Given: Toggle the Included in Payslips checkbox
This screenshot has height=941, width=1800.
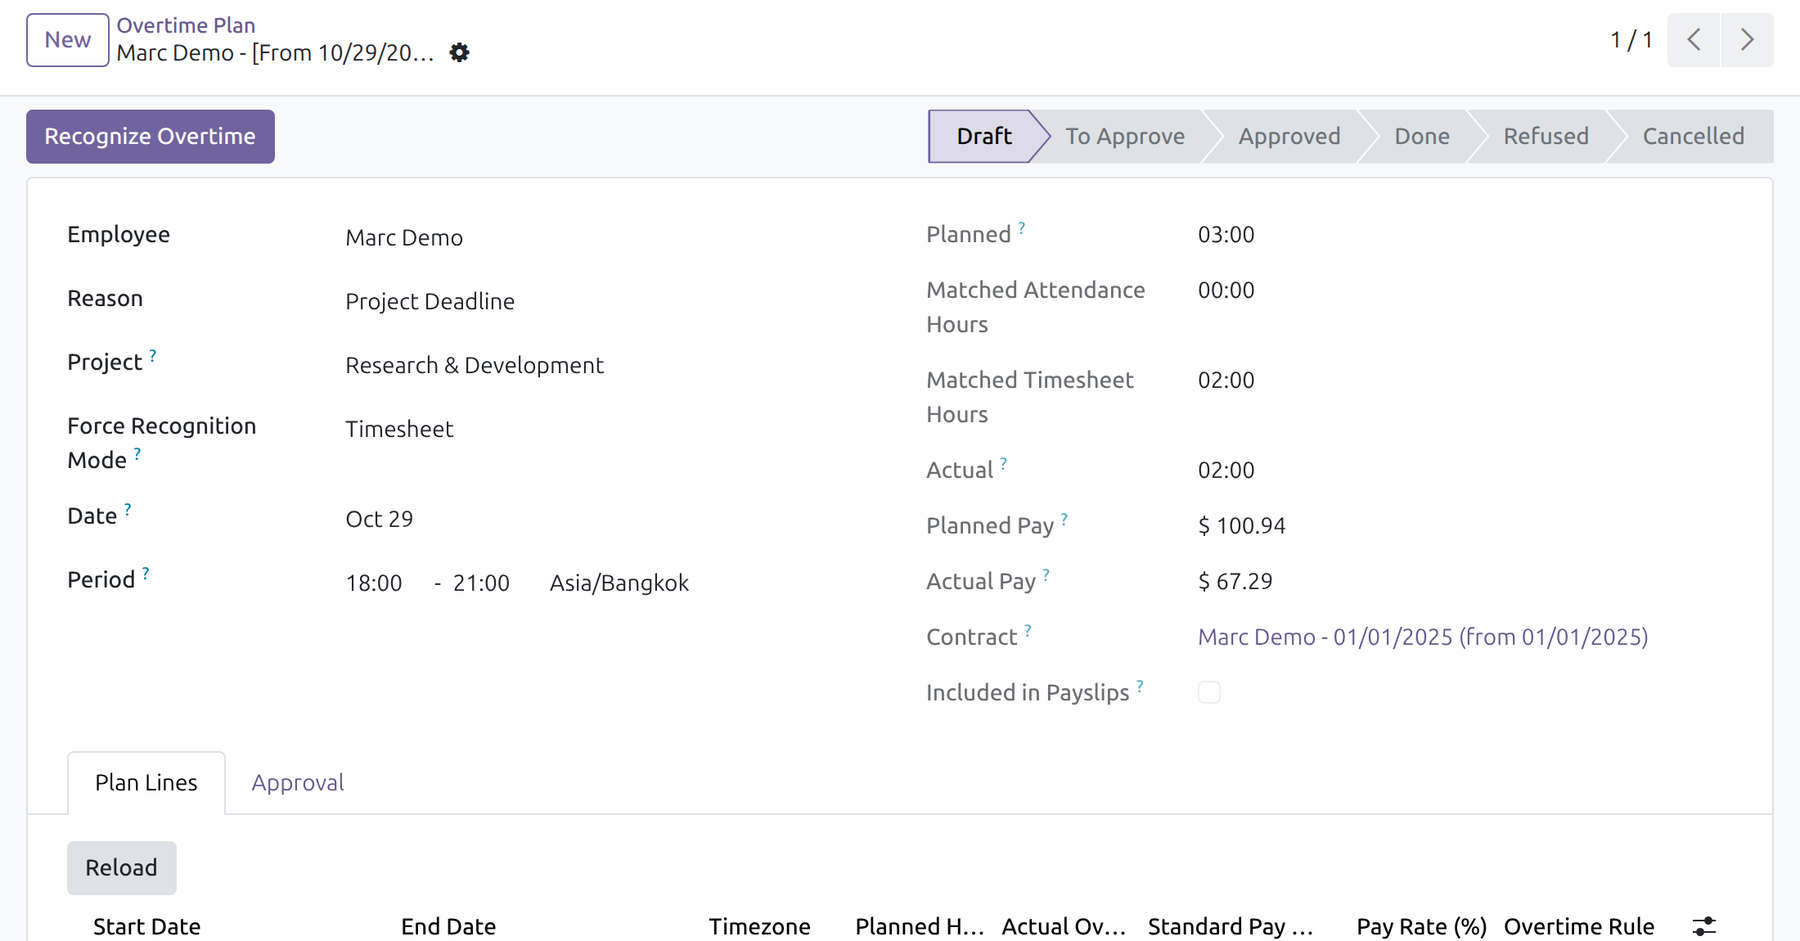Looking at the screenshot, I should [x=1209, y=692].
